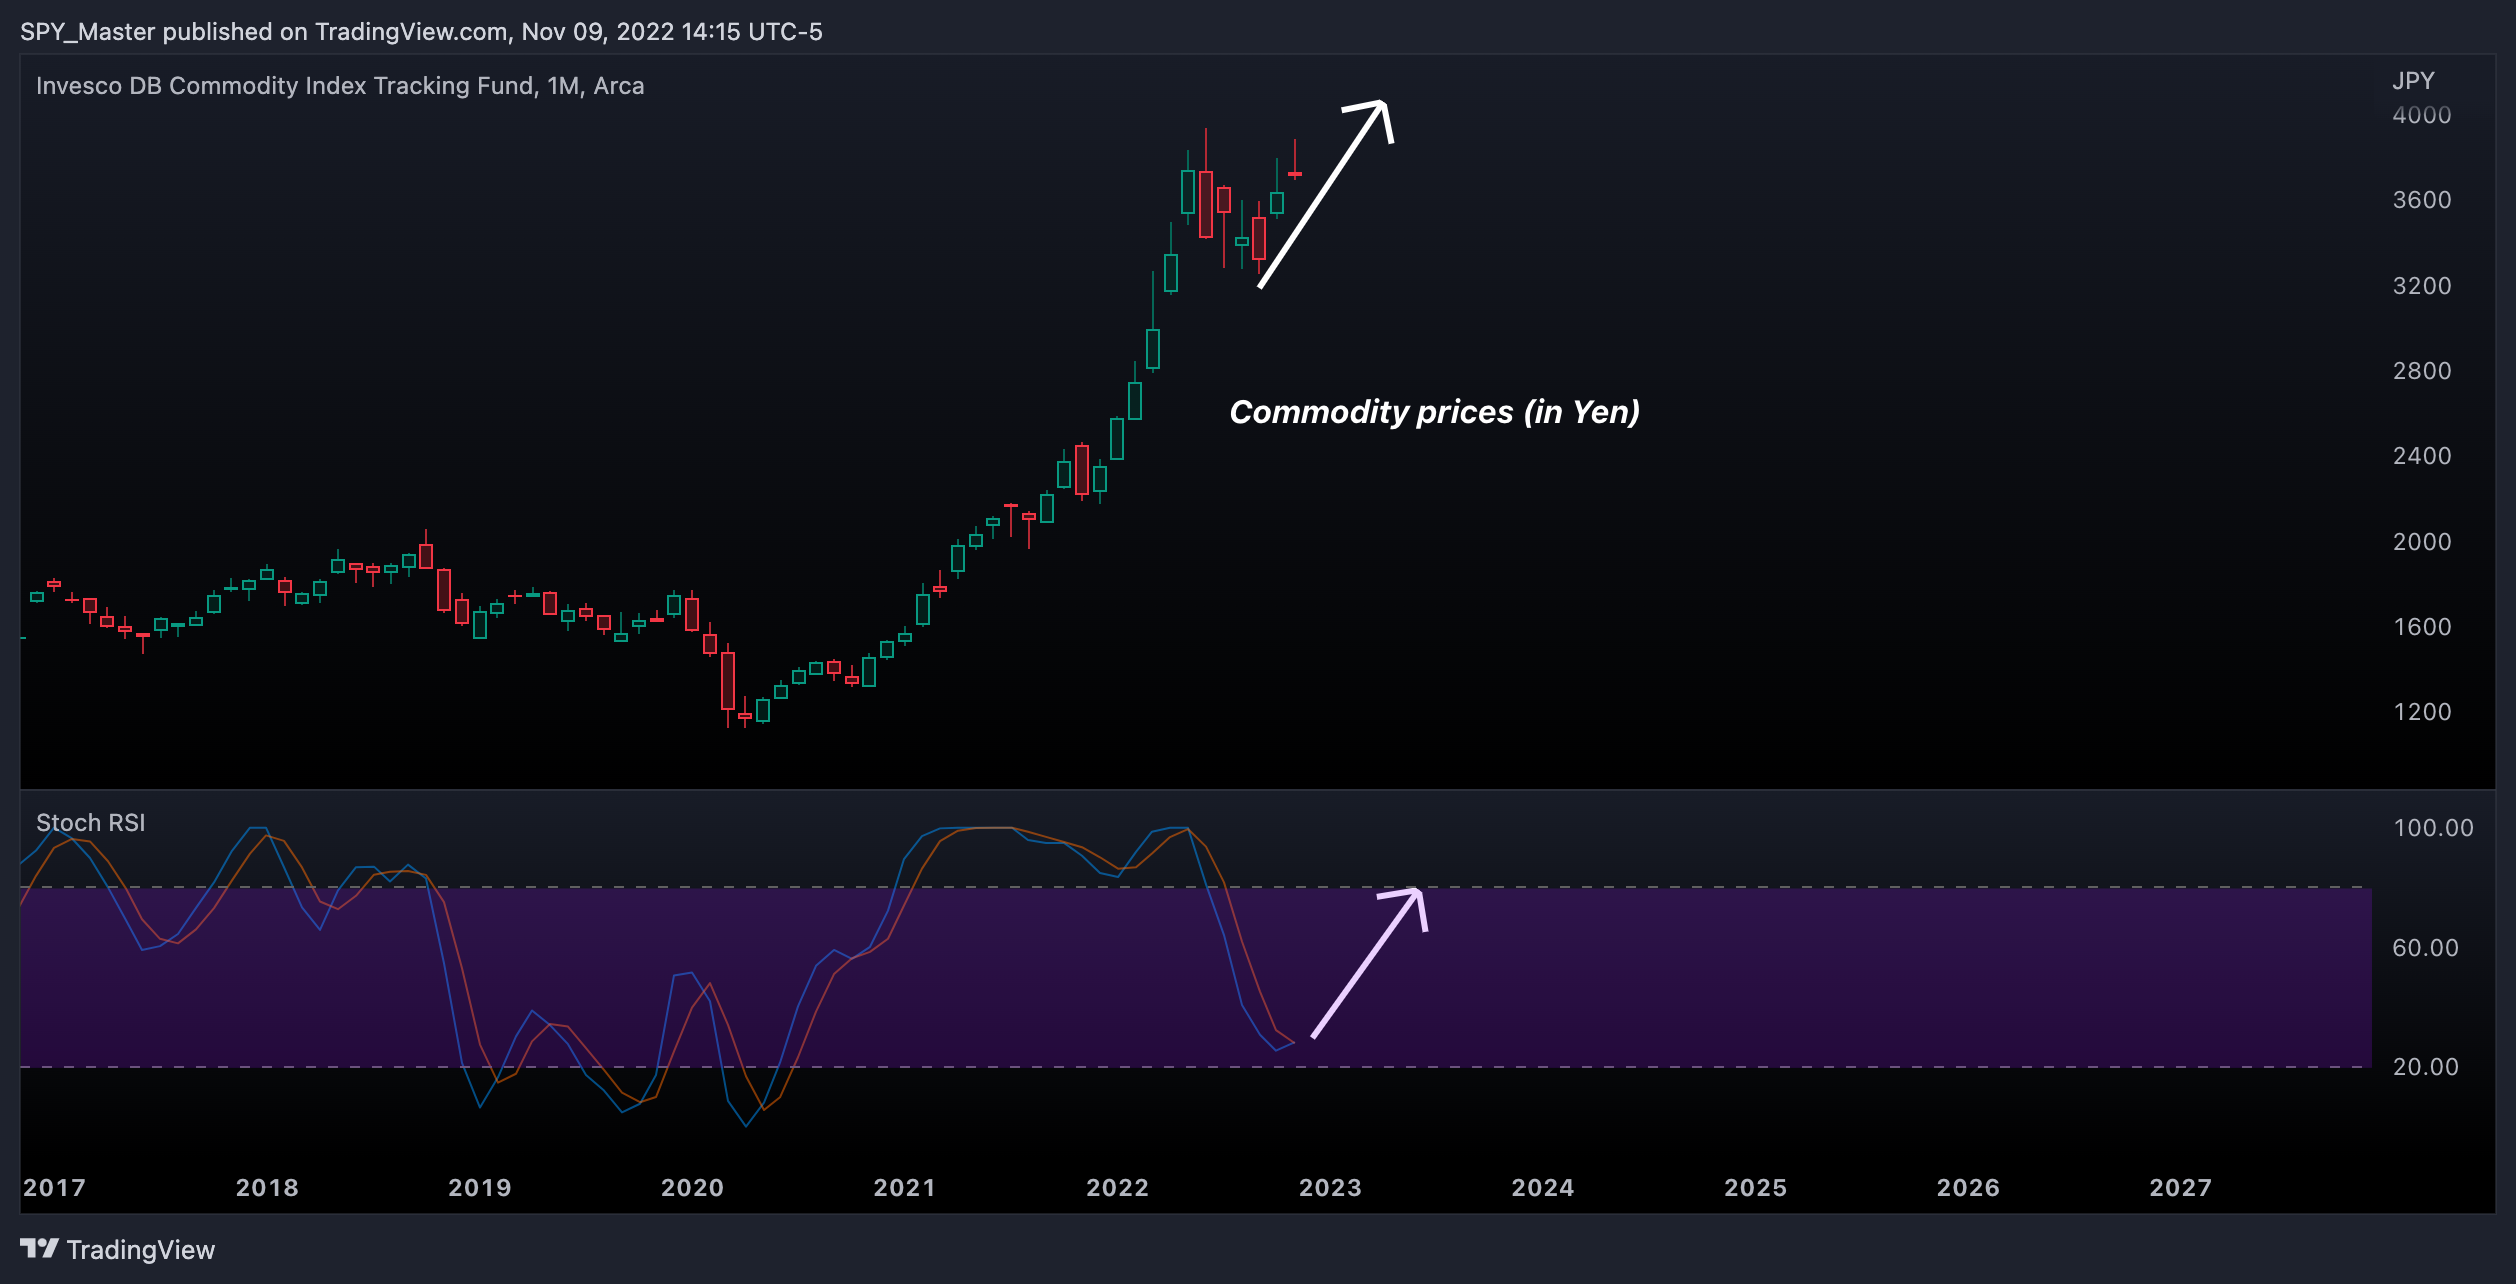Click the 2024 year on time axis
Image resolution: width=2516 pixels, height=1284 pixels.
[x=1543, y=1188]
